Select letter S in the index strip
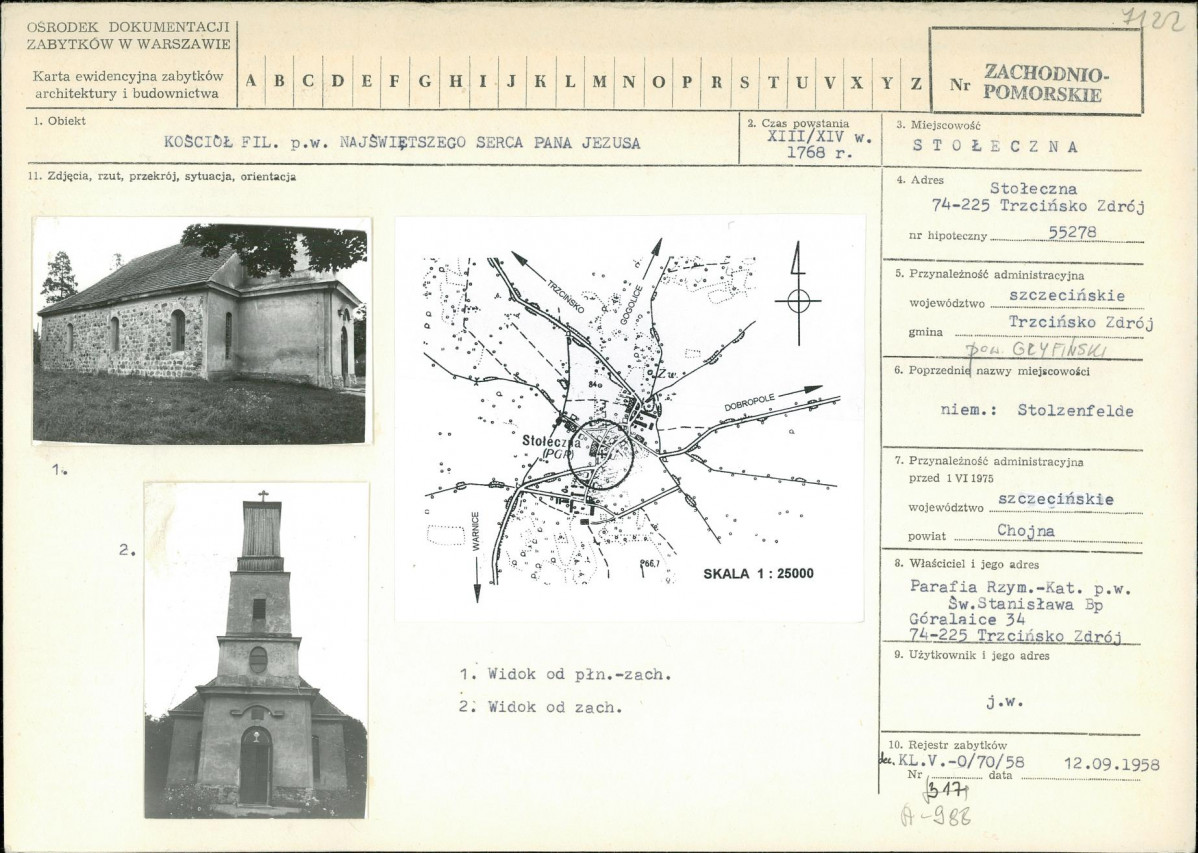This screenshot has height=853, width=1198. coord(745,82)
